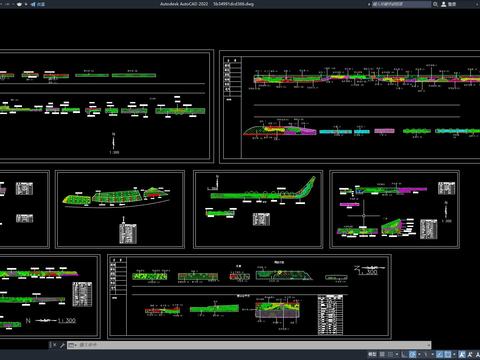Expand object snap settings dropdown arrow
This screenshot has width=480, height=360.
[454, 354]
